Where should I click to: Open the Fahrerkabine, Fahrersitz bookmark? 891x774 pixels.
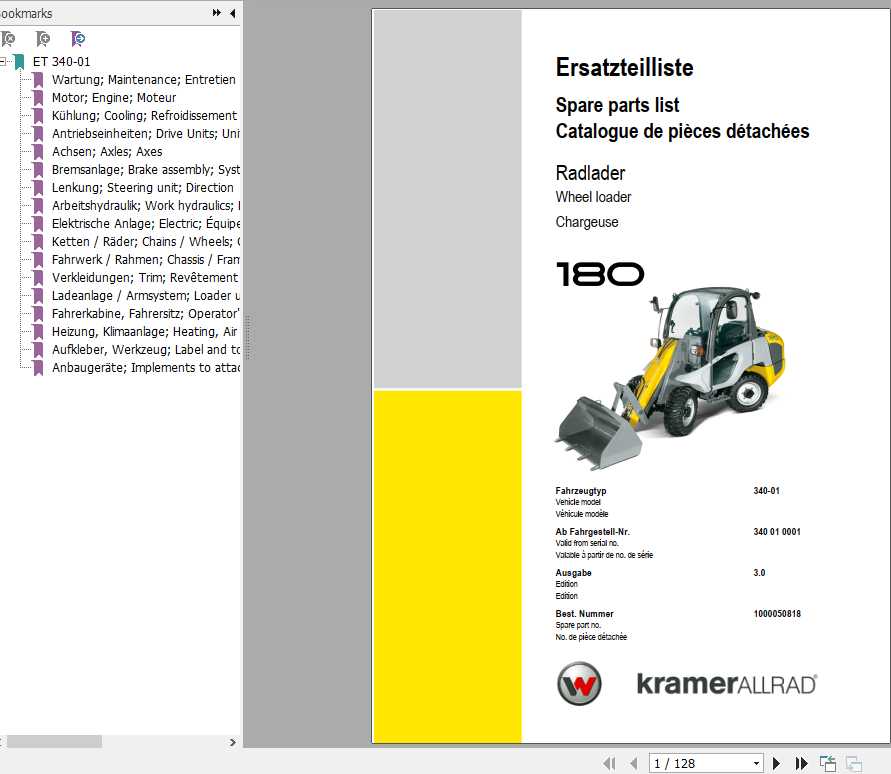click(145, 314)
